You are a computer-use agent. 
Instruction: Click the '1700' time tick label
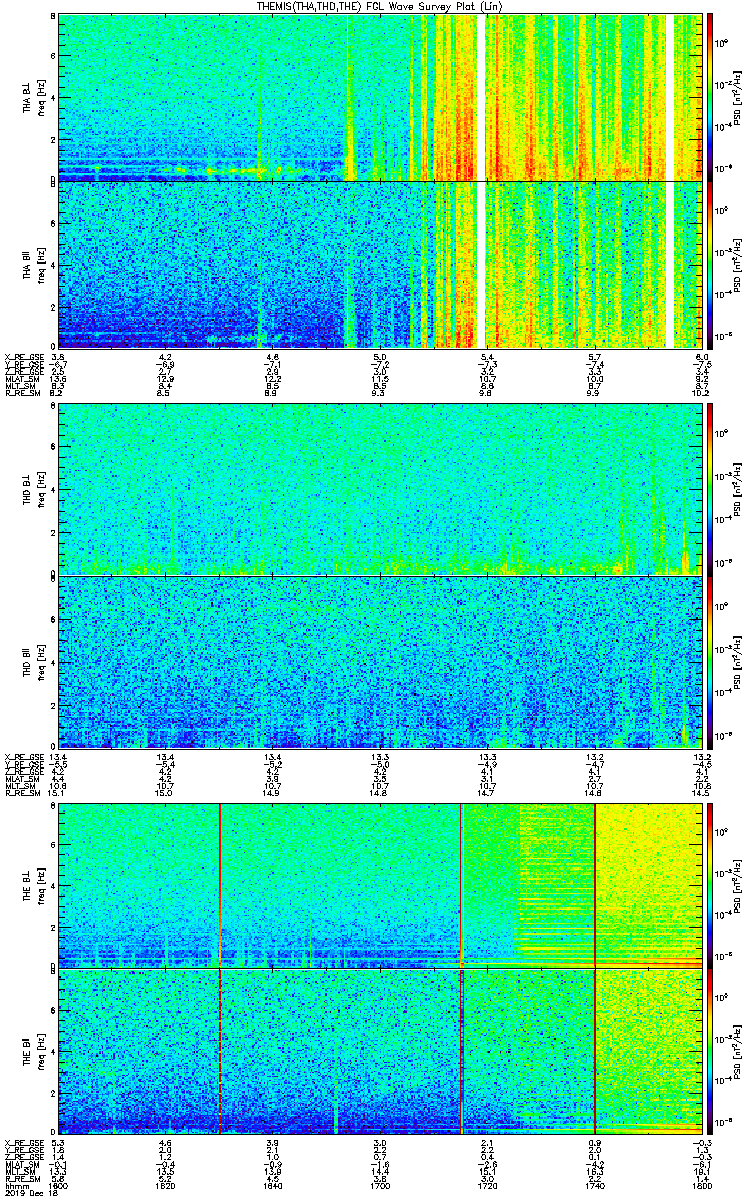pyautogui.click(x=380, y=1185)
